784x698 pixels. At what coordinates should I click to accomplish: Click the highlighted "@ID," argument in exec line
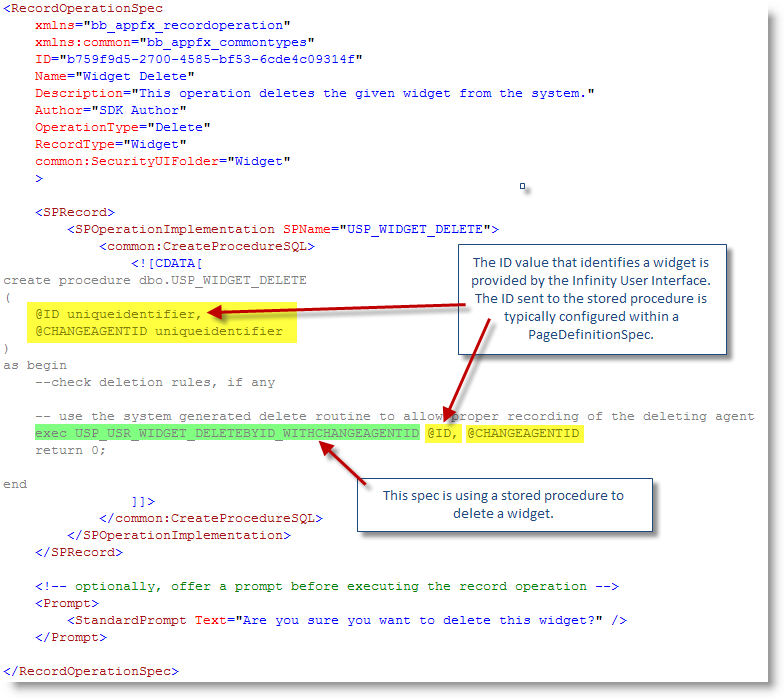coord(443,433)
